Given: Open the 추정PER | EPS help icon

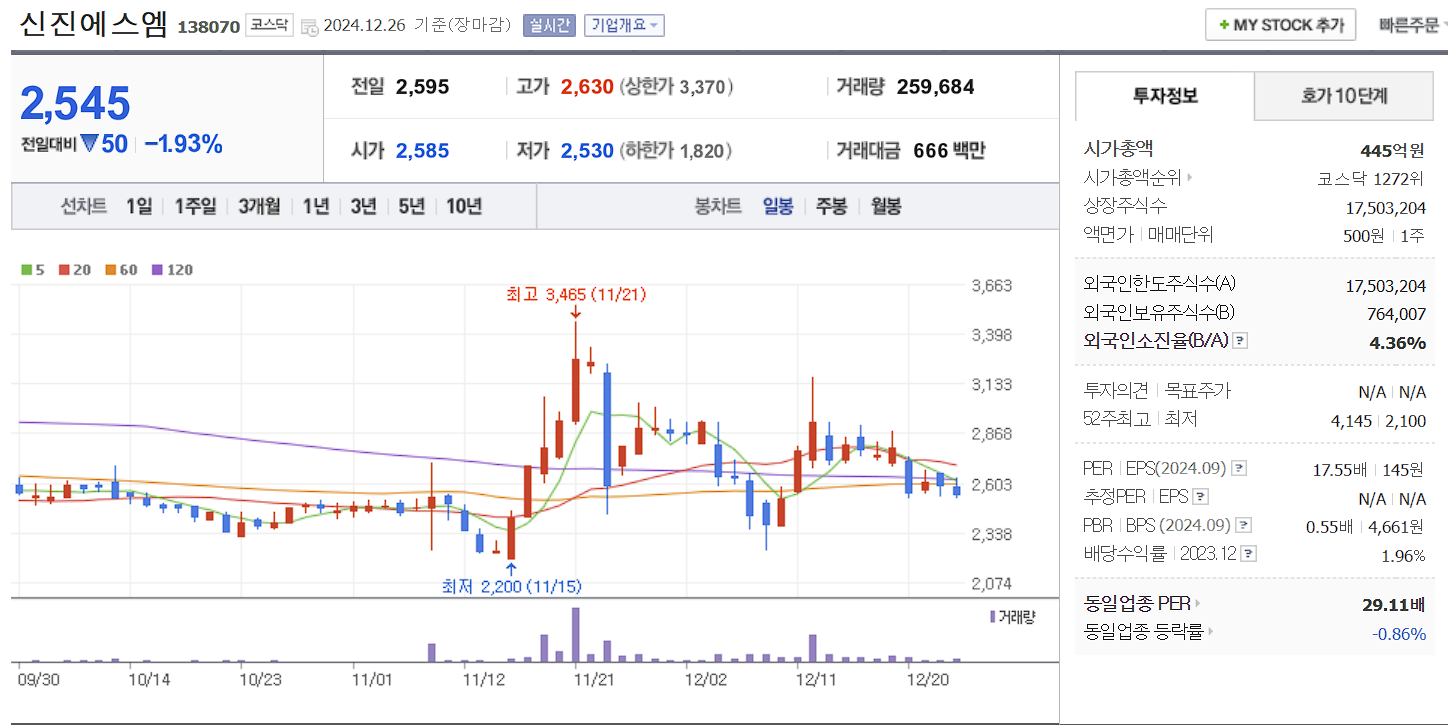Looking at the screenshot, I should pyautogui.click(x=1200, y=495).
